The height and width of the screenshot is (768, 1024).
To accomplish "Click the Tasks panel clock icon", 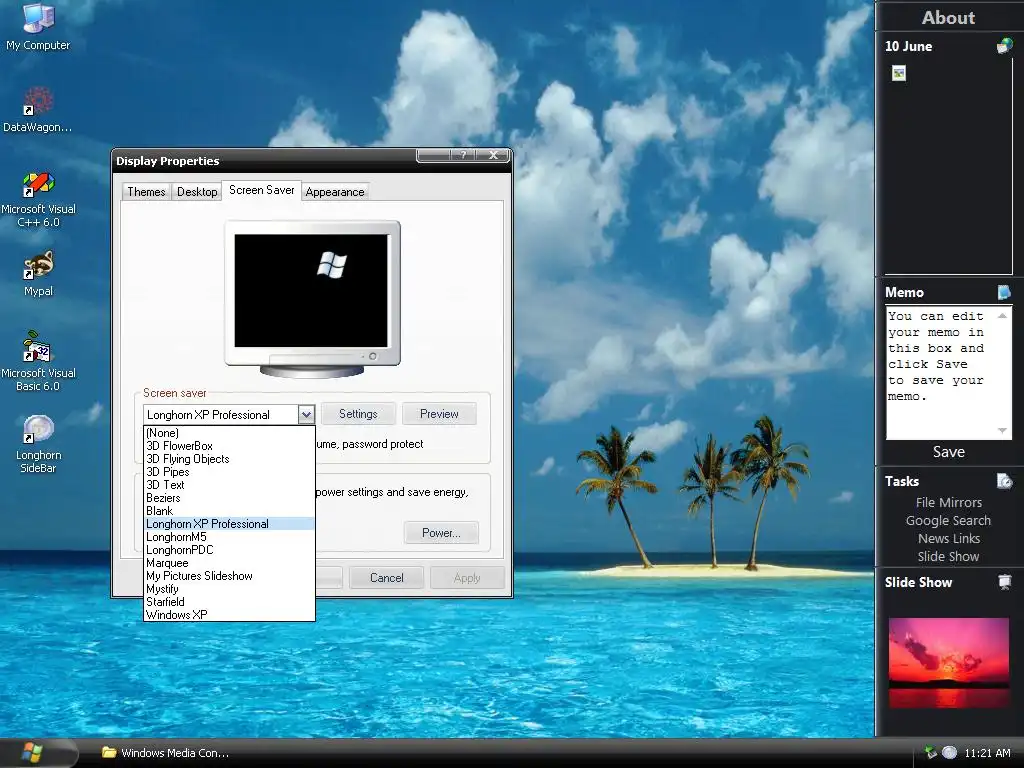I will pyautogui.click(x=1004, y=481).
